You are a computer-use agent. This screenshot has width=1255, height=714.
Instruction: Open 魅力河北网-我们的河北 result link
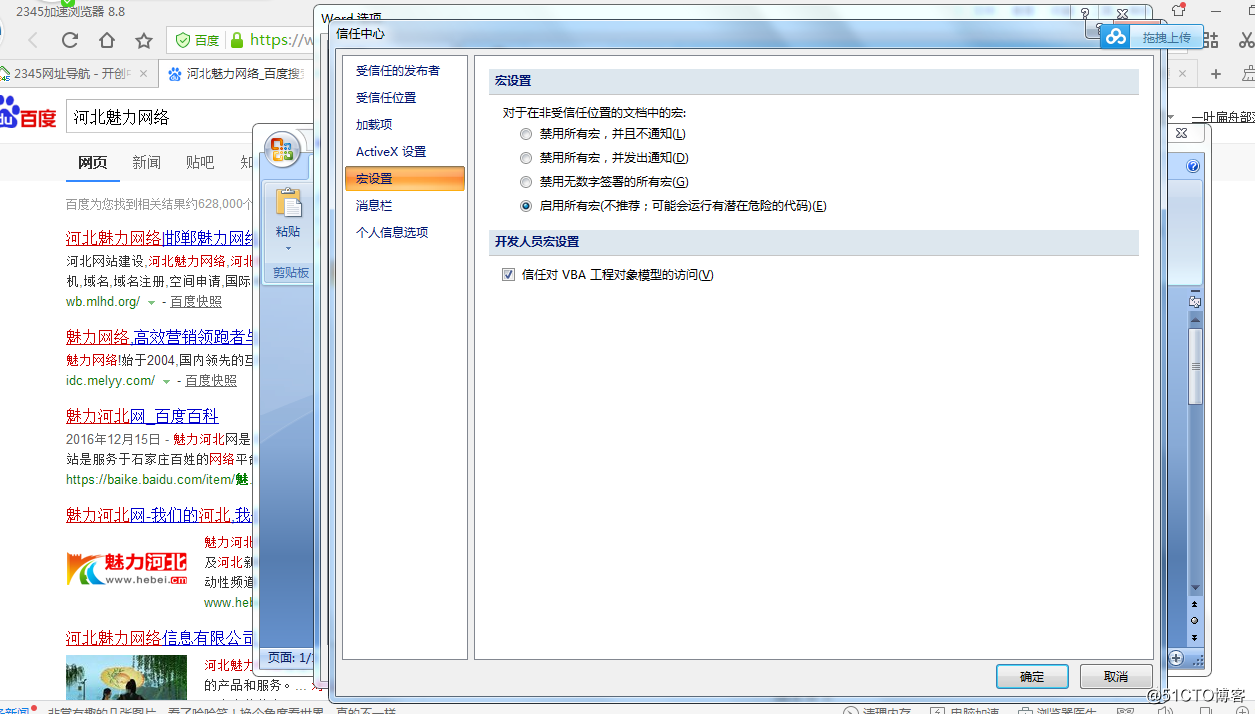click(x=159, y=515)
